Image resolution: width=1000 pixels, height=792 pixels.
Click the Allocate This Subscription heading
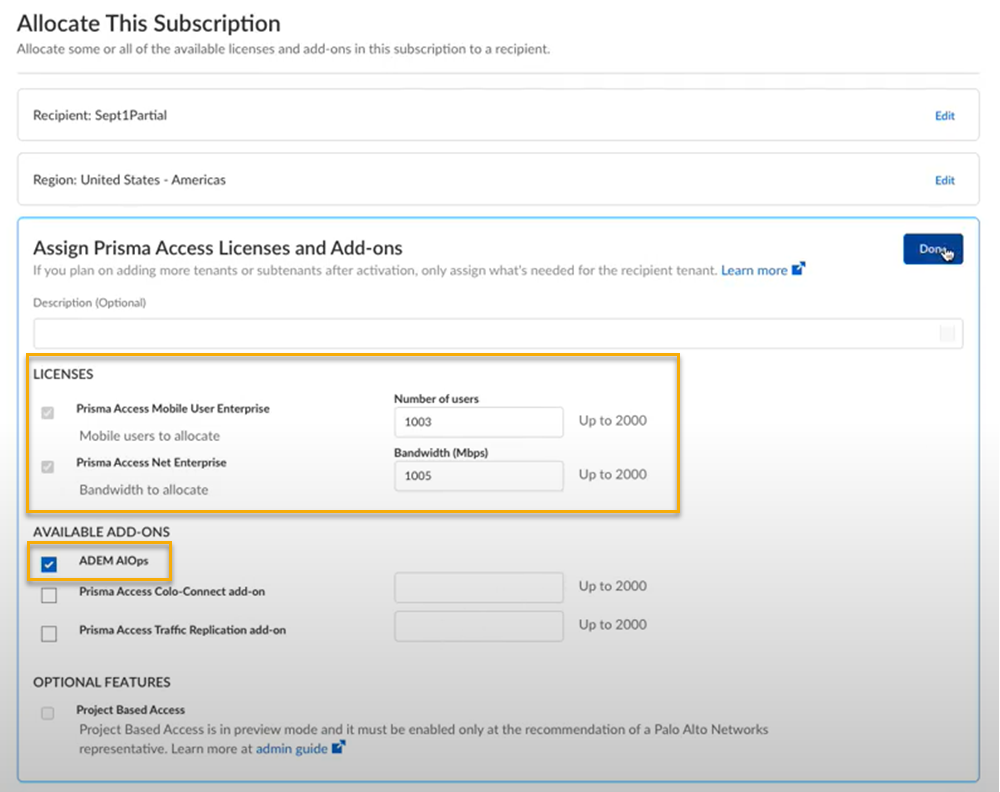(x=149, y=23)
